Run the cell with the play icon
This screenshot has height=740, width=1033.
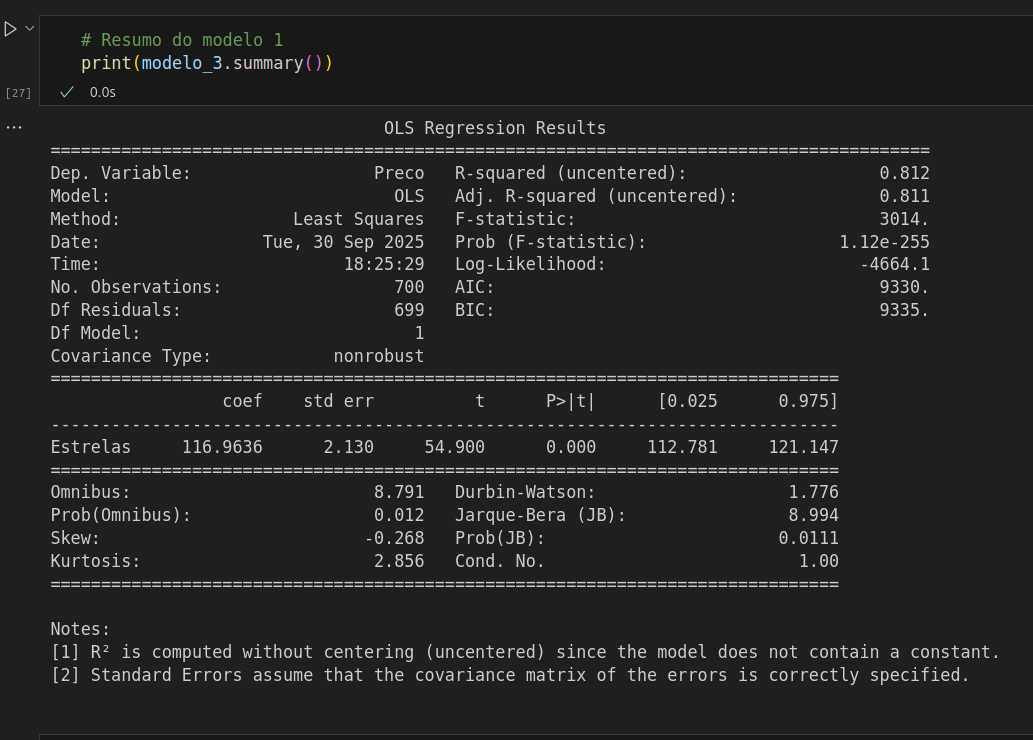(x=10, y=29)
